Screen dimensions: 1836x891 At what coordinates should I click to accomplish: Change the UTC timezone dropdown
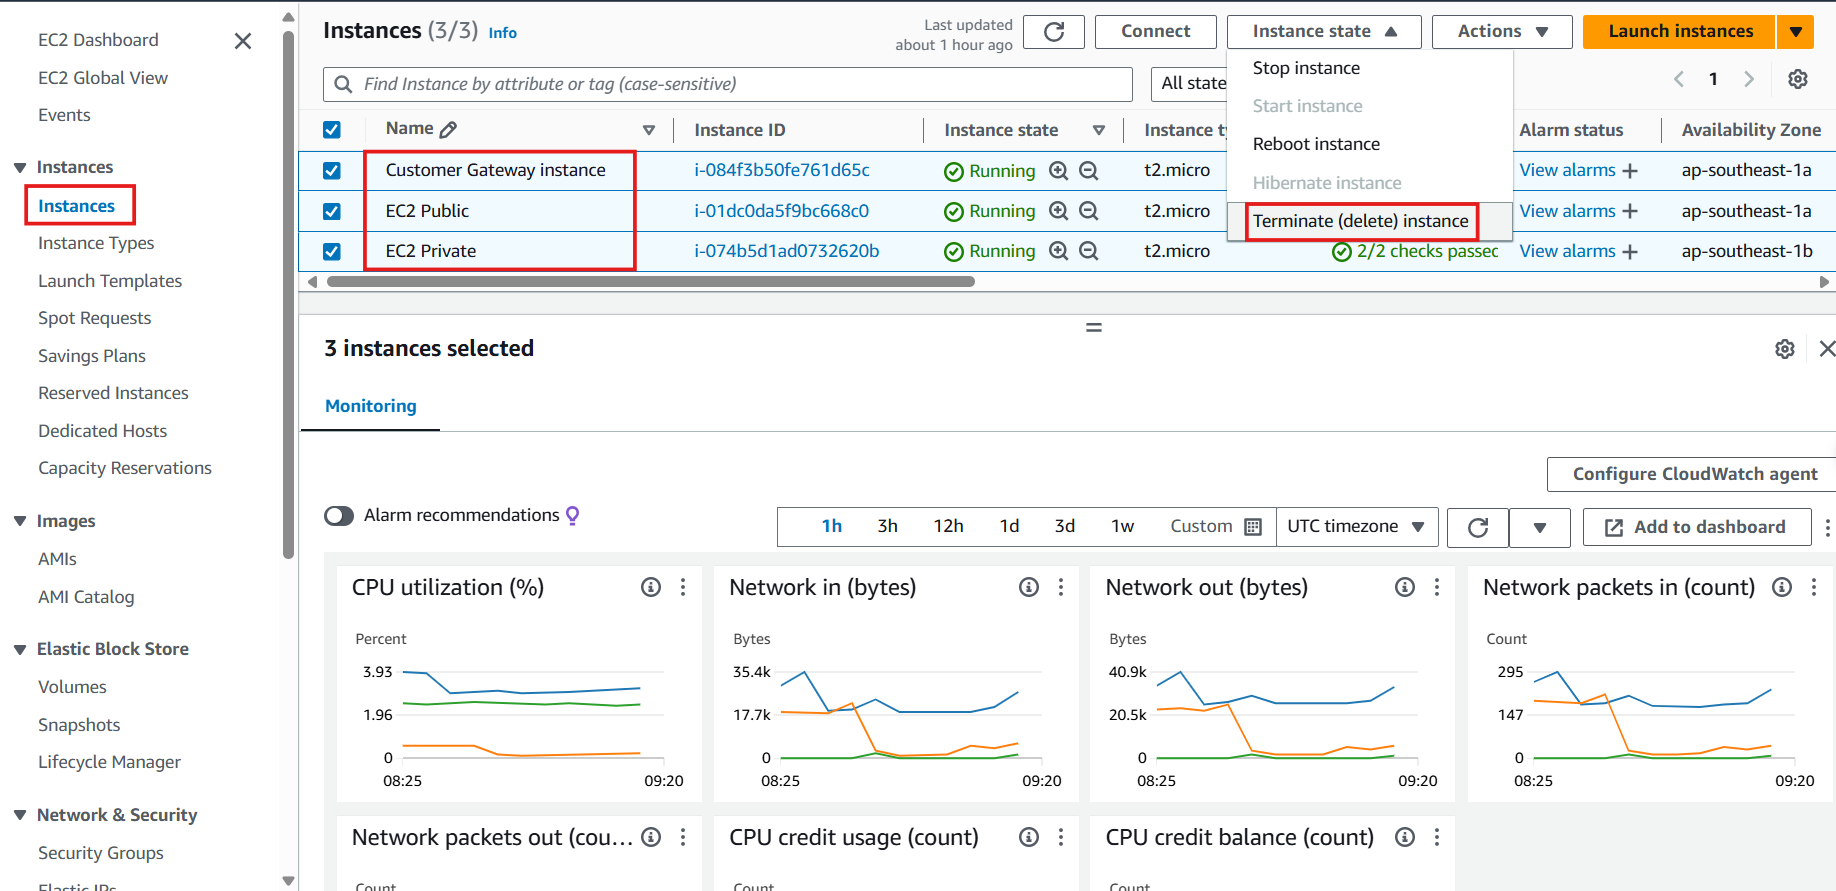point(1357,527)
